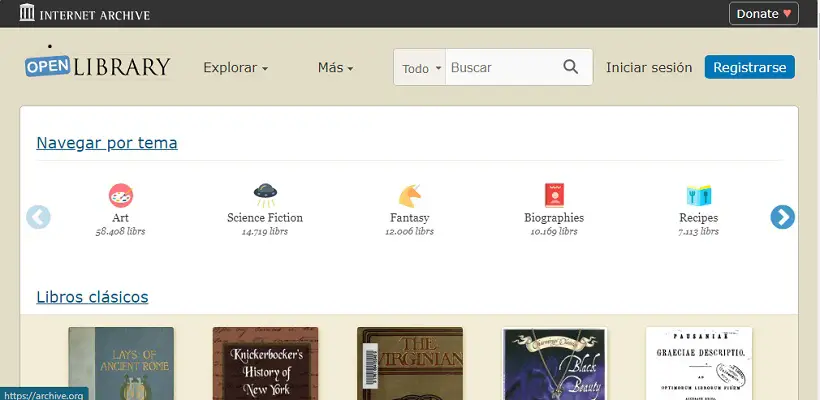Click the '12.006 libros' count text
This screenshot has width=820, height=400.
[x=409, y=232]
